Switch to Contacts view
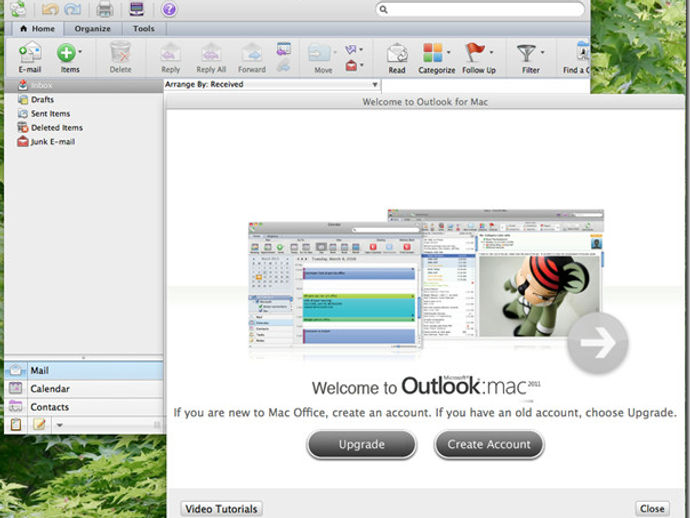This screenshot has height=518, width=690. point(84,407)
